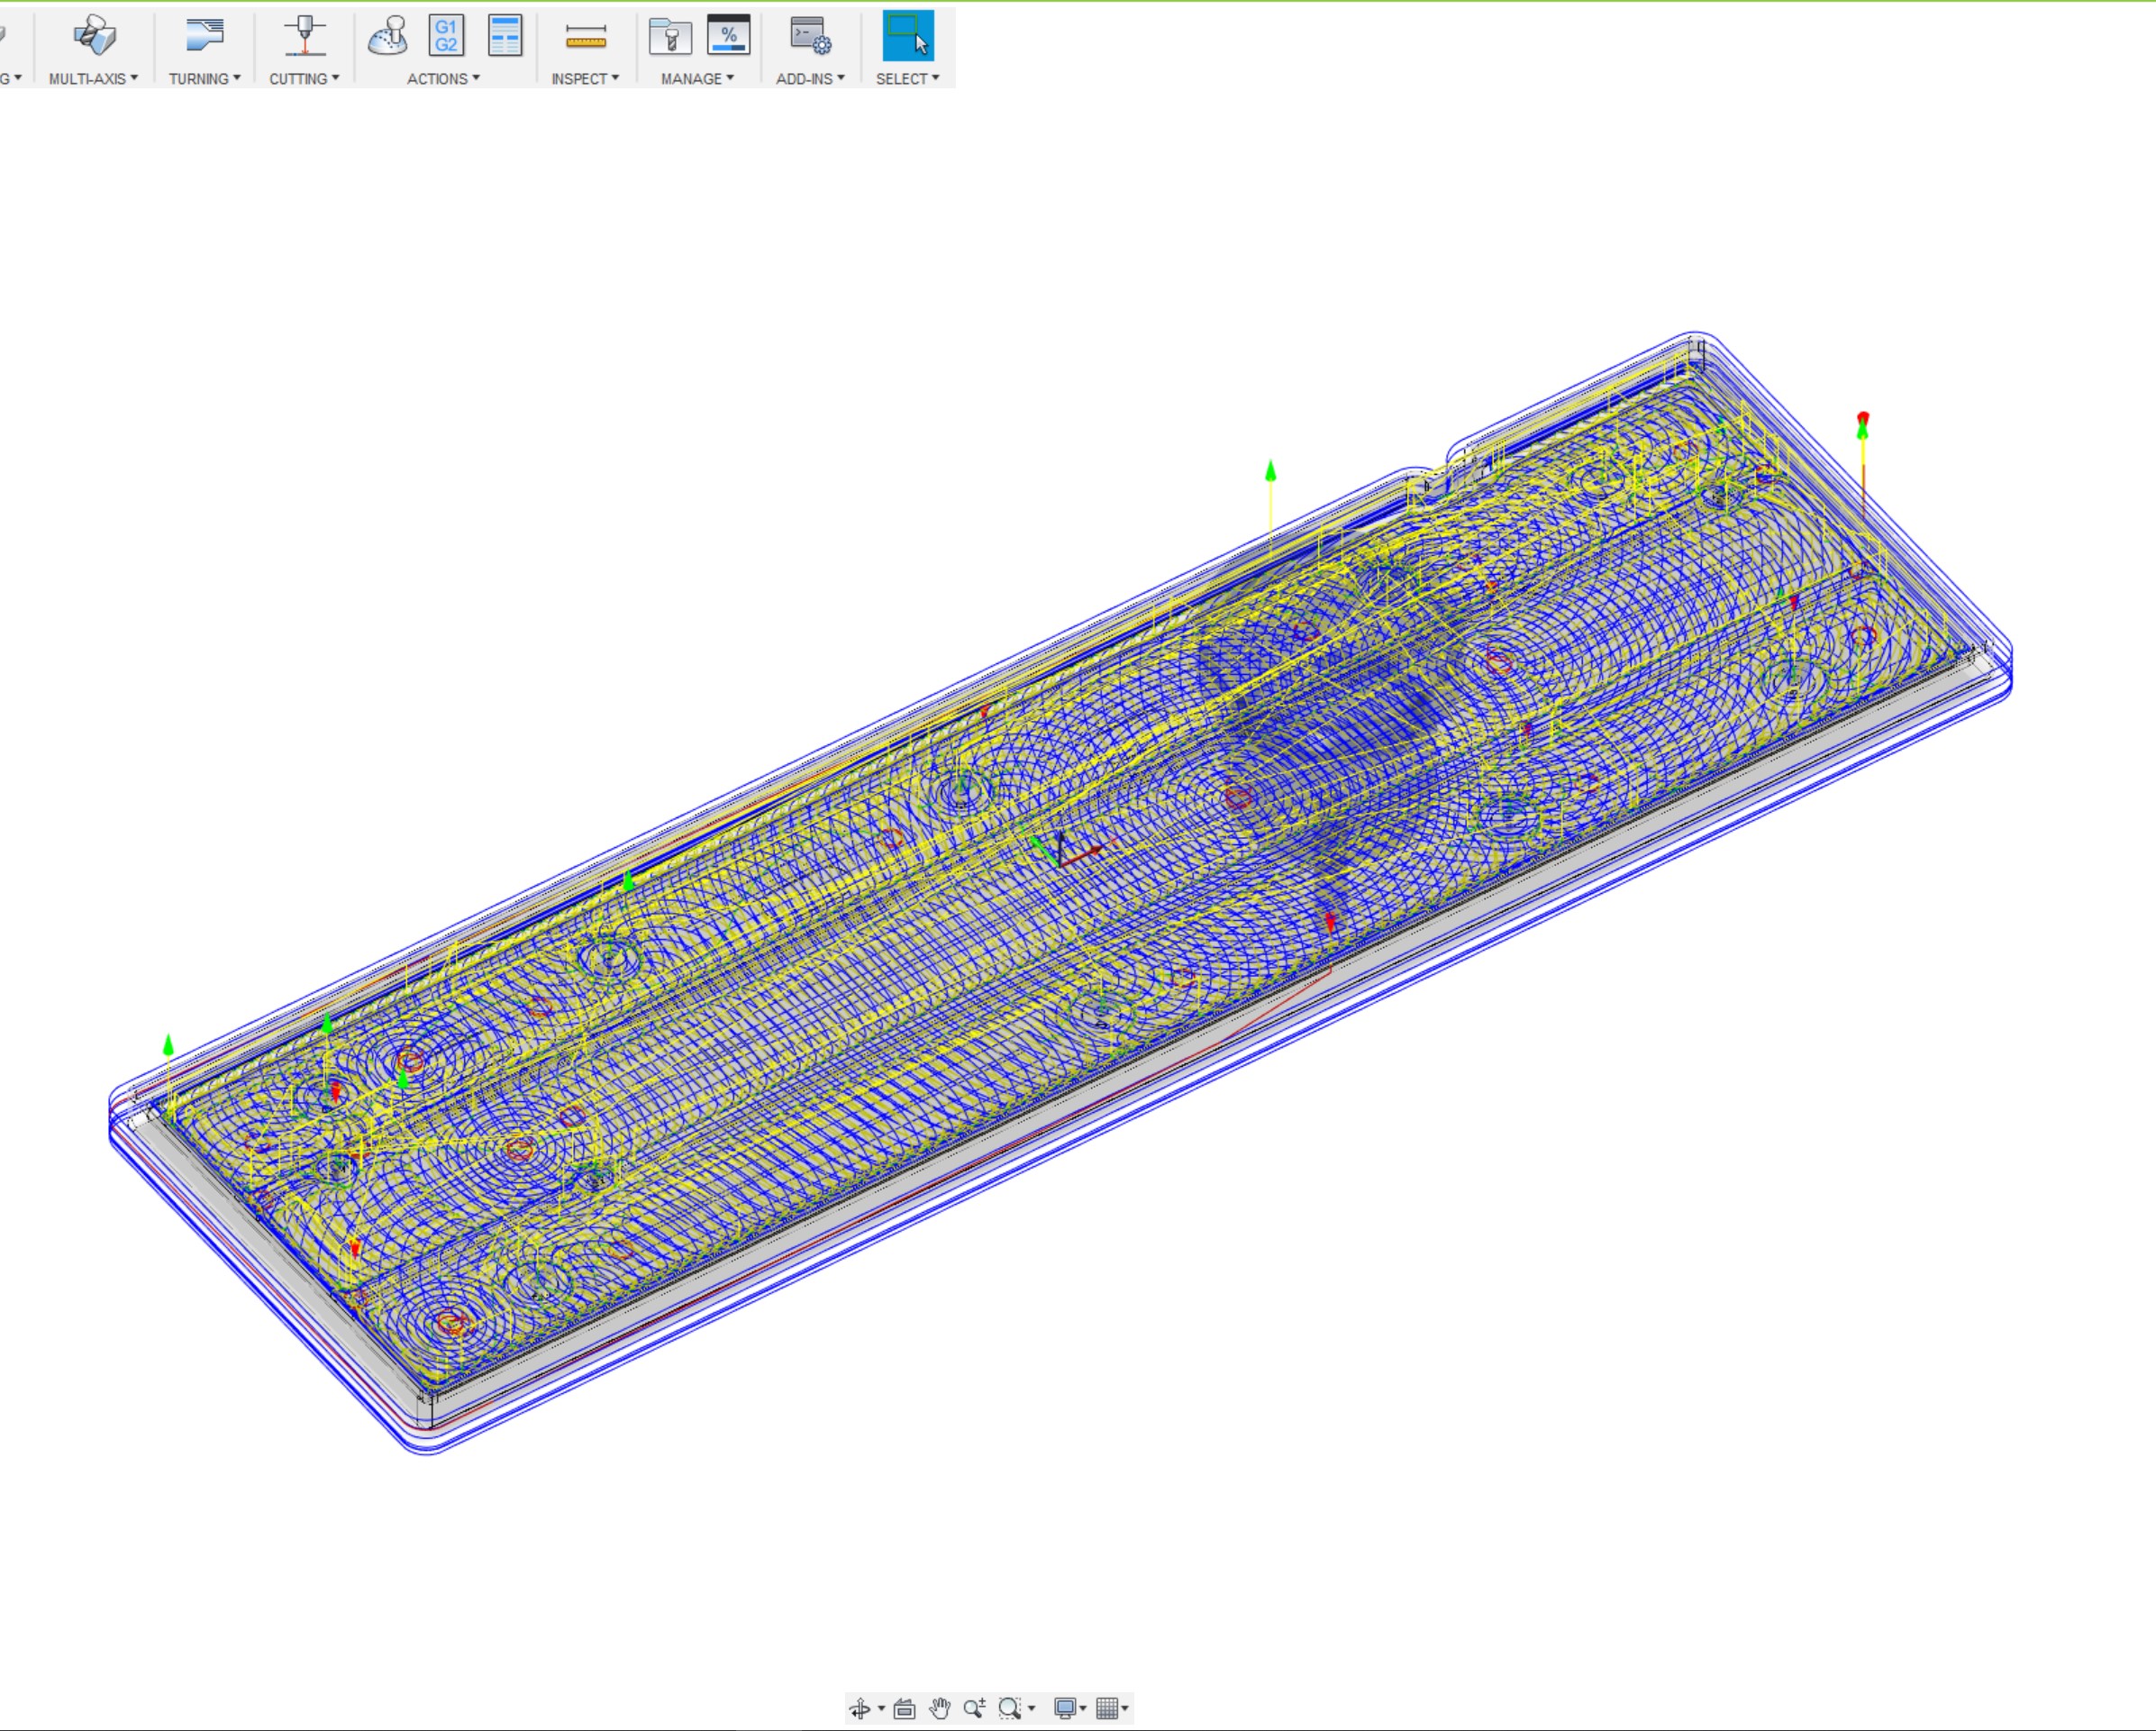Open the MANAGE dropdown menu

[697, 78]
